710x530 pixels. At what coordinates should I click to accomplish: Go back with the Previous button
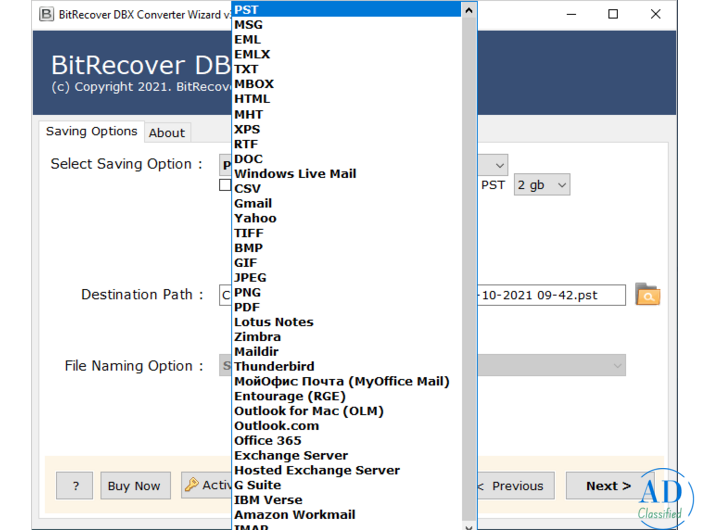coord(516,486)
